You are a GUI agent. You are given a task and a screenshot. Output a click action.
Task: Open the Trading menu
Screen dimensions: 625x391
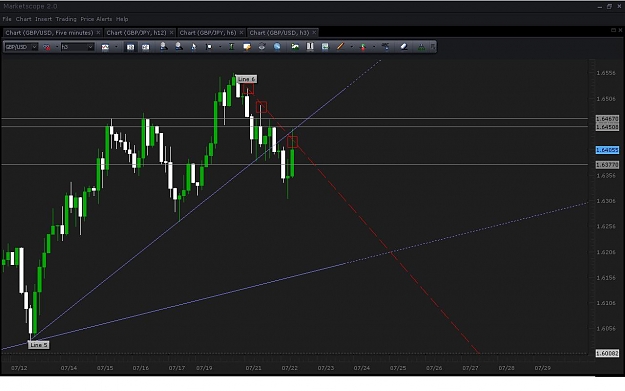pyautogui.click(x=66, y=19)
